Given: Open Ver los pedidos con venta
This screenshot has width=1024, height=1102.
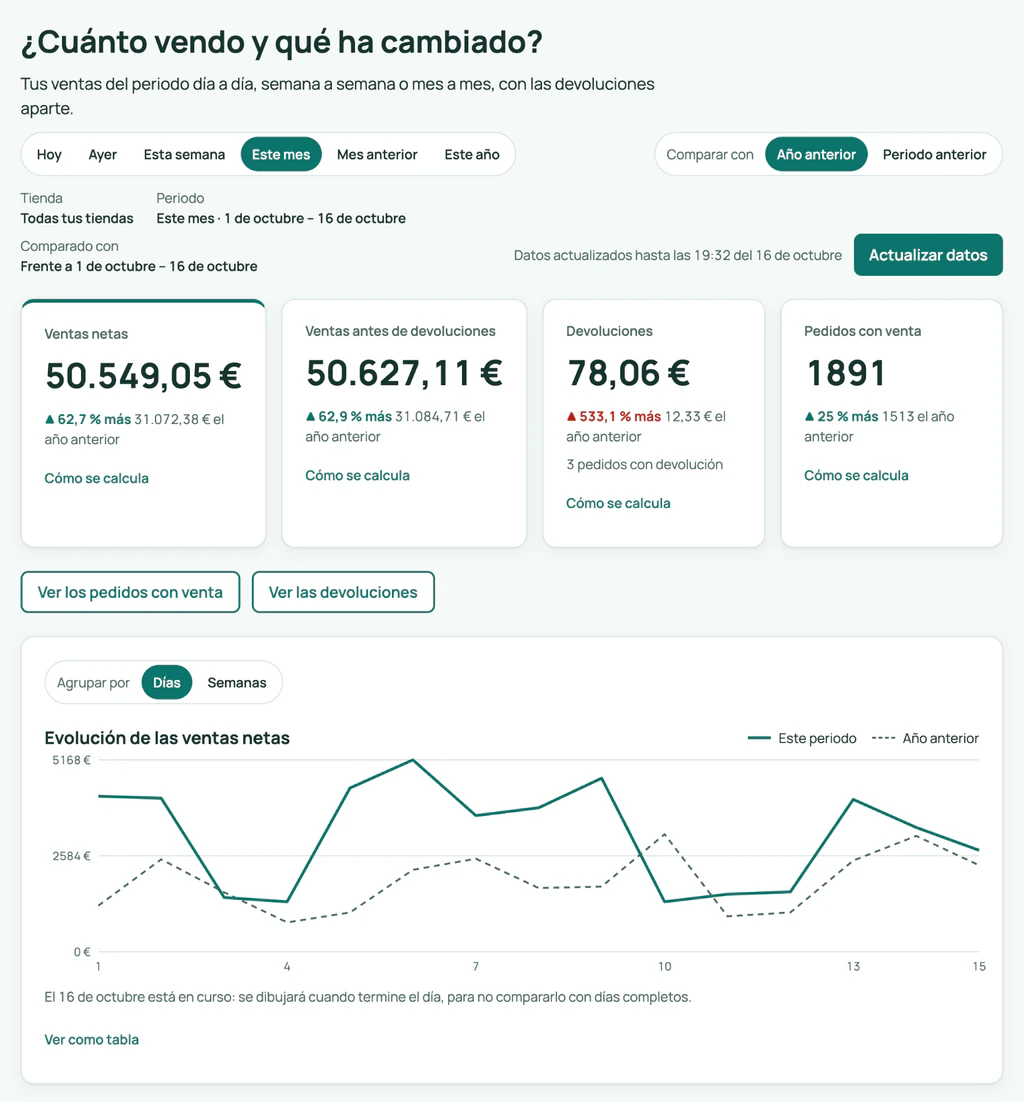Looking at the screenshot, I should tap(130, 592).
